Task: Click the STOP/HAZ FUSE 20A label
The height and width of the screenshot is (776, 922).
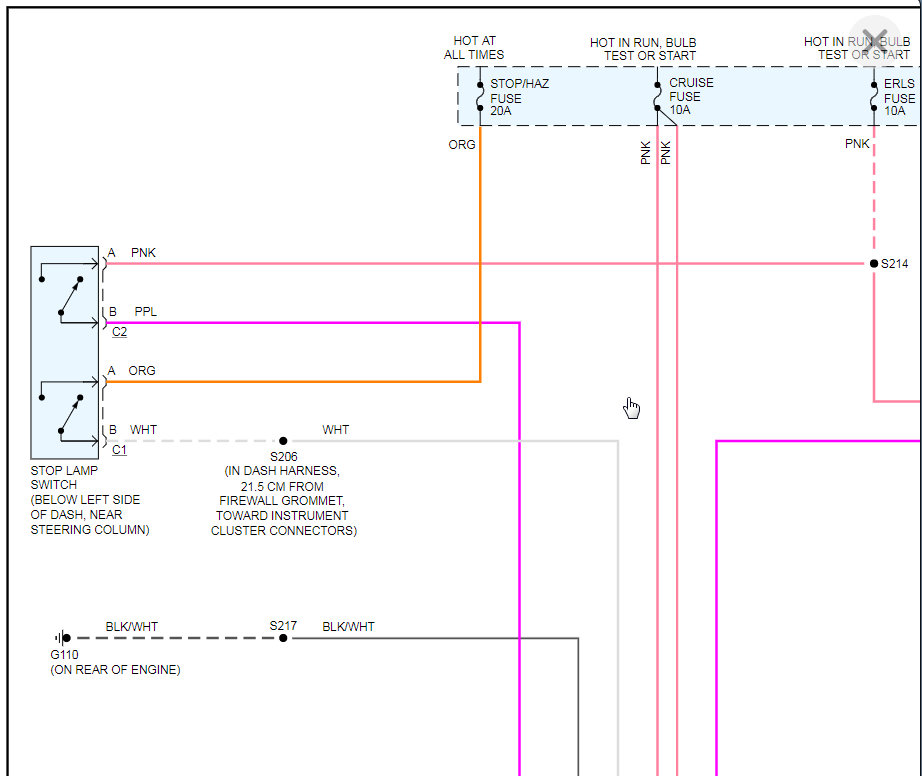Action: click(x=519, y=97)
